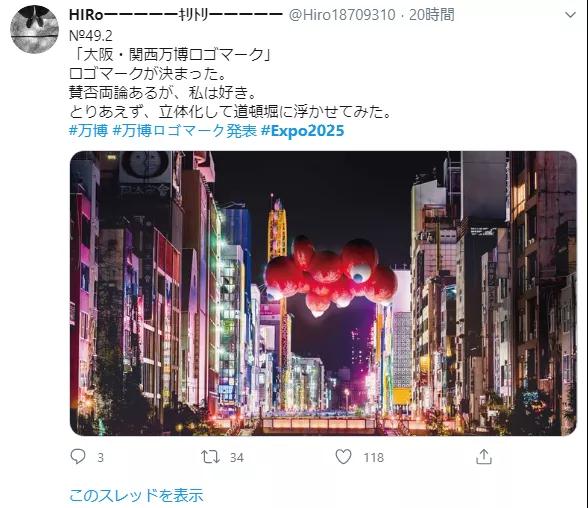The height and width of the screenshot is (508, 588).
Task: Click the tweet text line ロゴマークが決まった。
Action: point(148,73)
